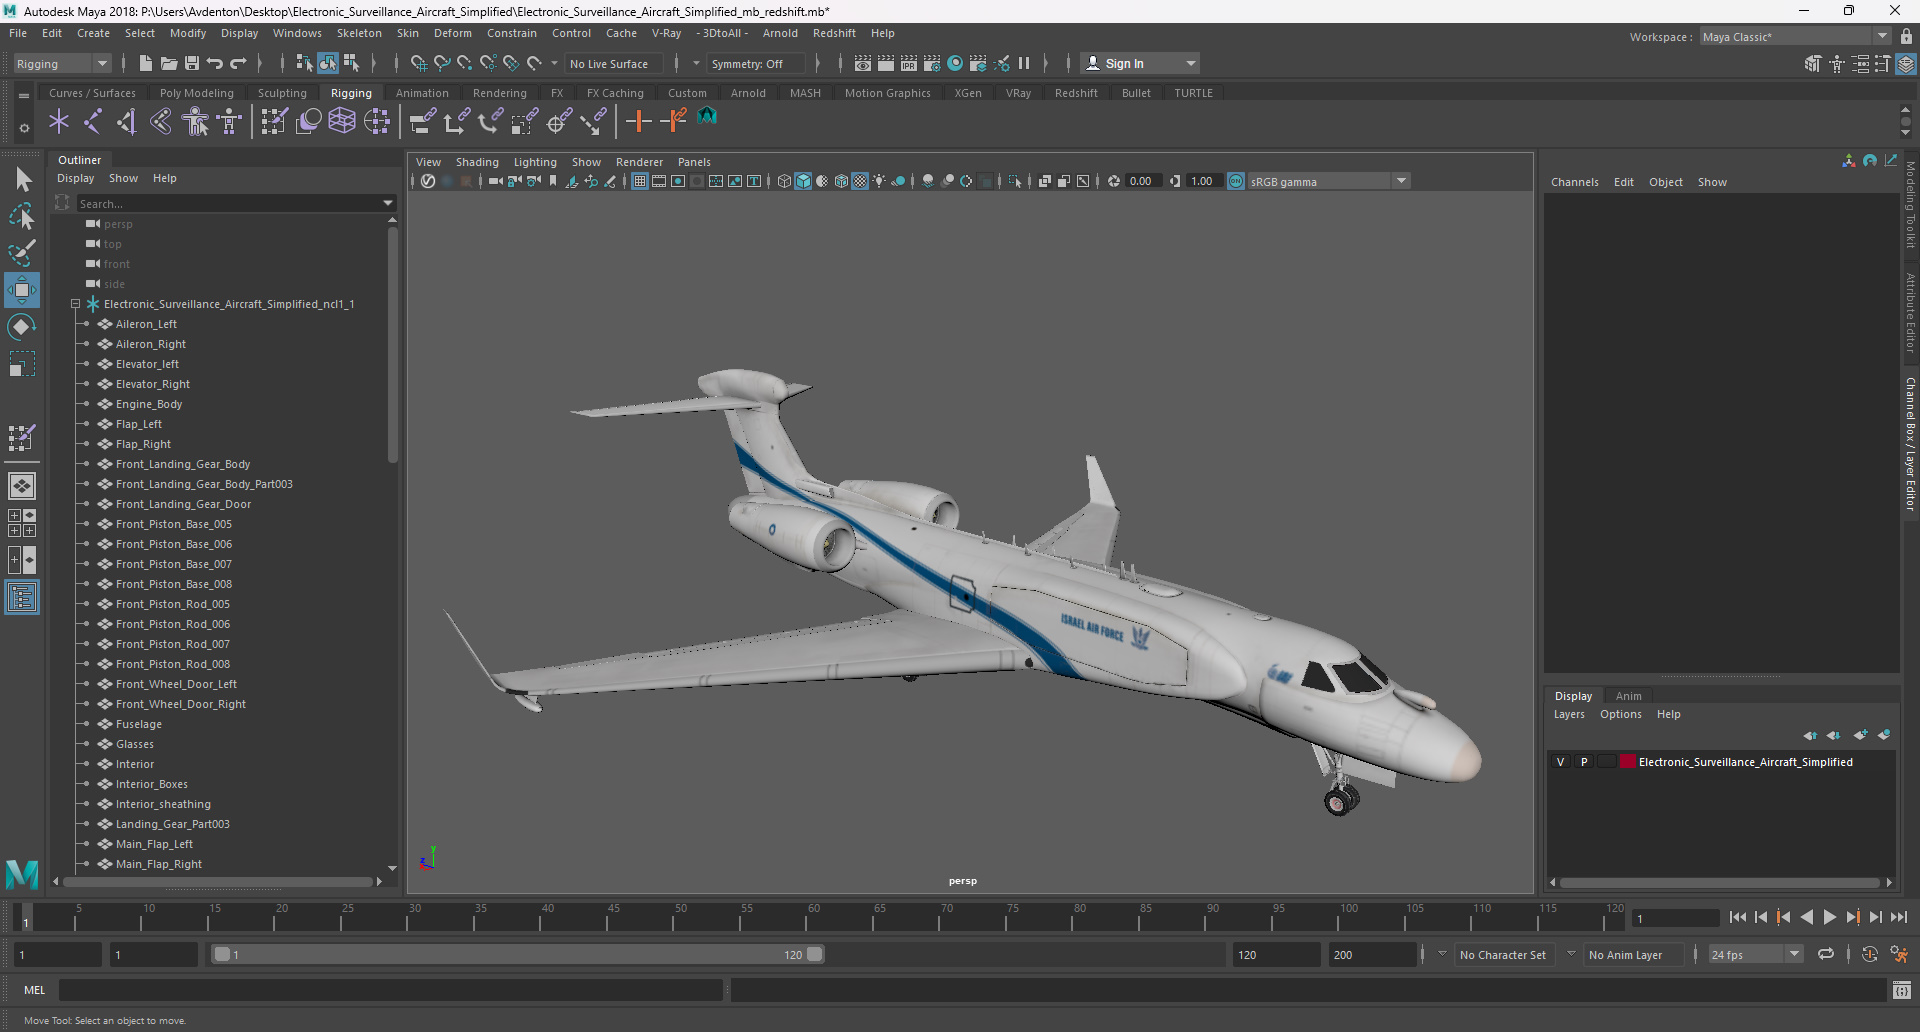Click the range slider end handle at 120
The height and width of the screenshot is (1032, 1920).
click(x=815, y=955)
